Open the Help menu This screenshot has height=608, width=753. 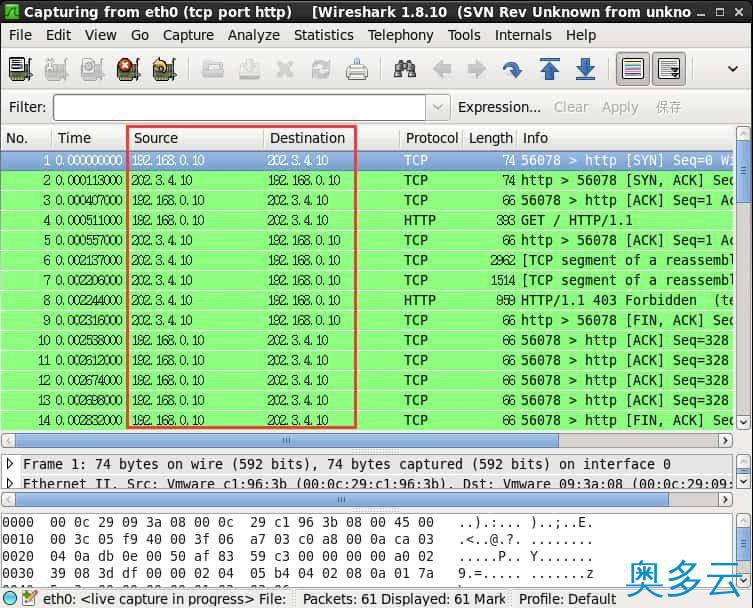581,35
